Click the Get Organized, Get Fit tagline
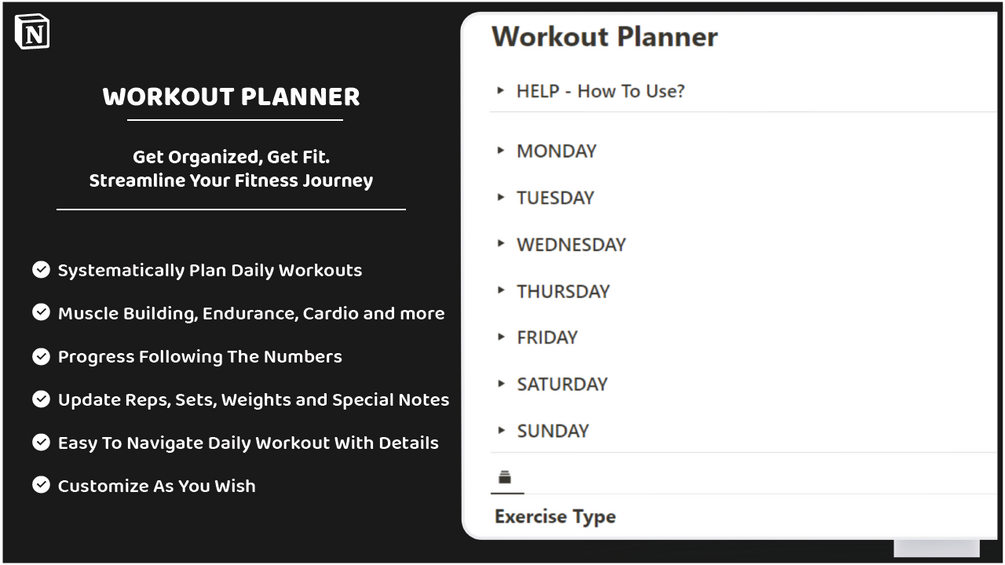1005x565 pixels. pyautogui.click(x=231, y=157)
